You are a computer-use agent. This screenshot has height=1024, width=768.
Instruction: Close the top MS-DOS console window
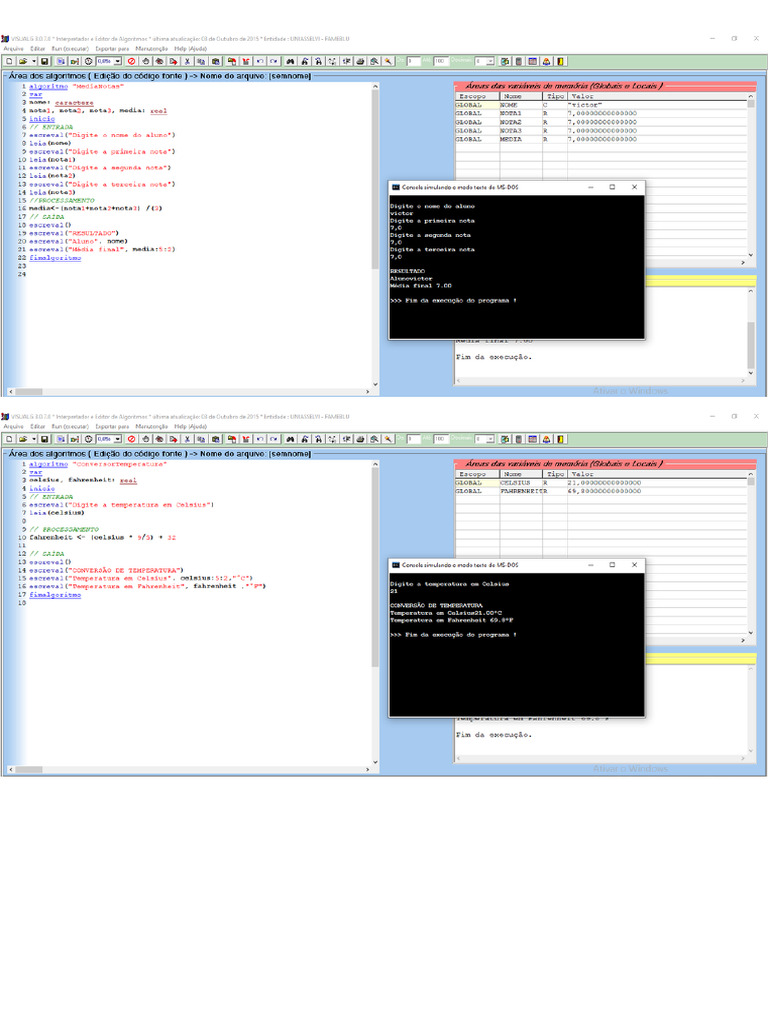point(634,187)
